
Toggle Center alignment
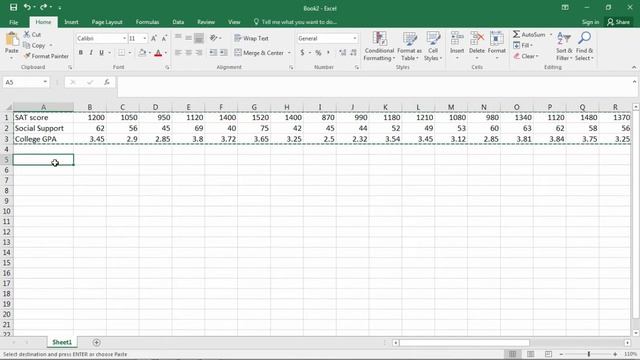(x=189, y=53)
